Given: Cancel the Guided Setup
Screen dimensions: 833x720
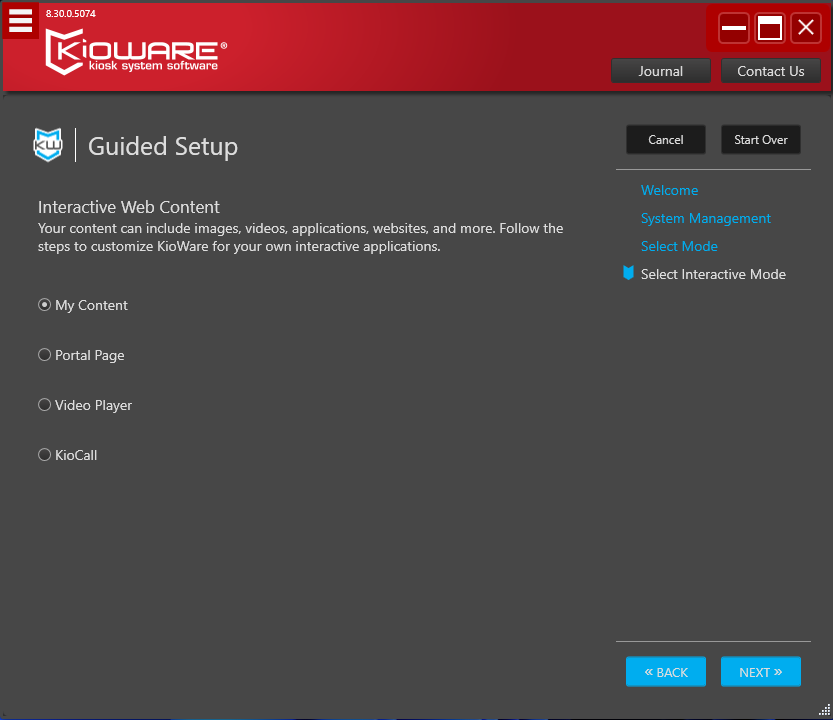Looking at the screenshot, I should (665, 139).
